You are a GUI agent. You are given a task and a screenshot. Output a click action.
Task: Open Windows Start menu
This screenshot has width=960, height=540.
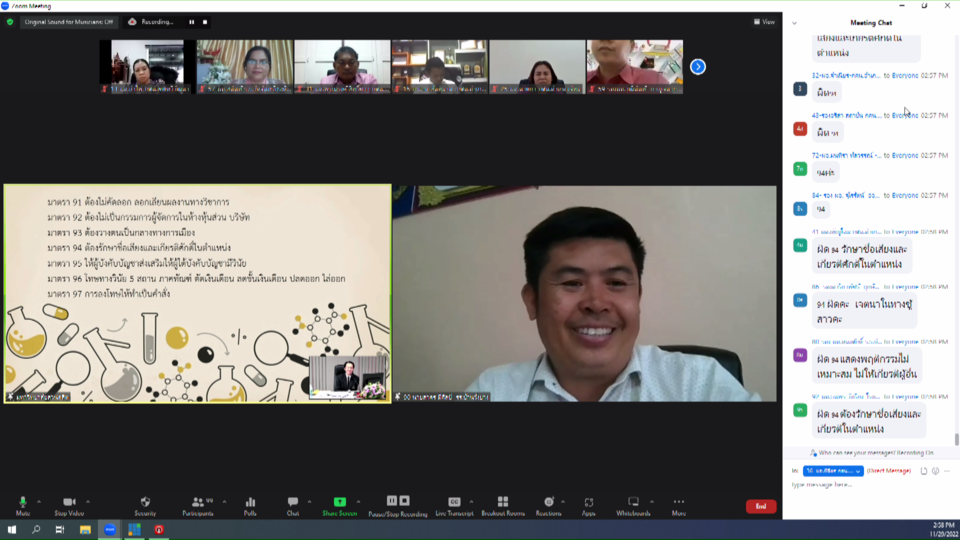point(12,530)
